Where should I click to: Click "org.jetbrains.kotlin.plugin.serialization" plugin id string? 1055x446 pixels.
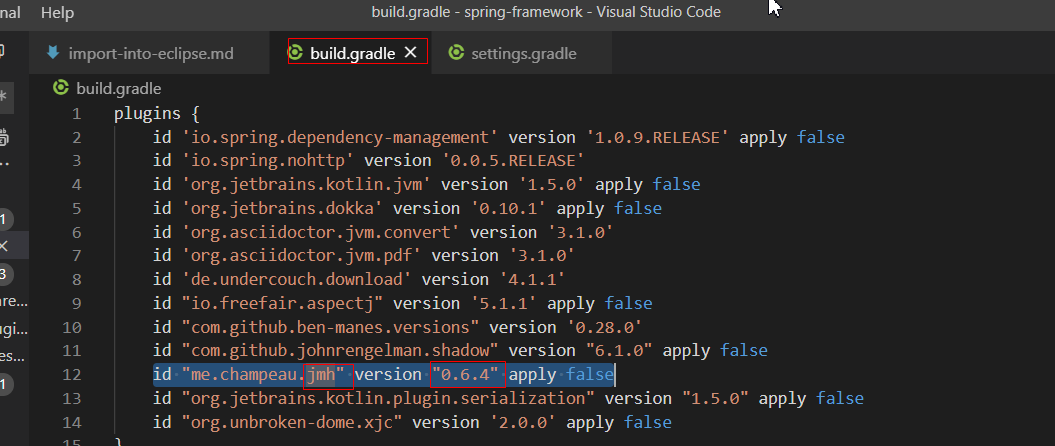pyautogui.click(x=388, y=398)
